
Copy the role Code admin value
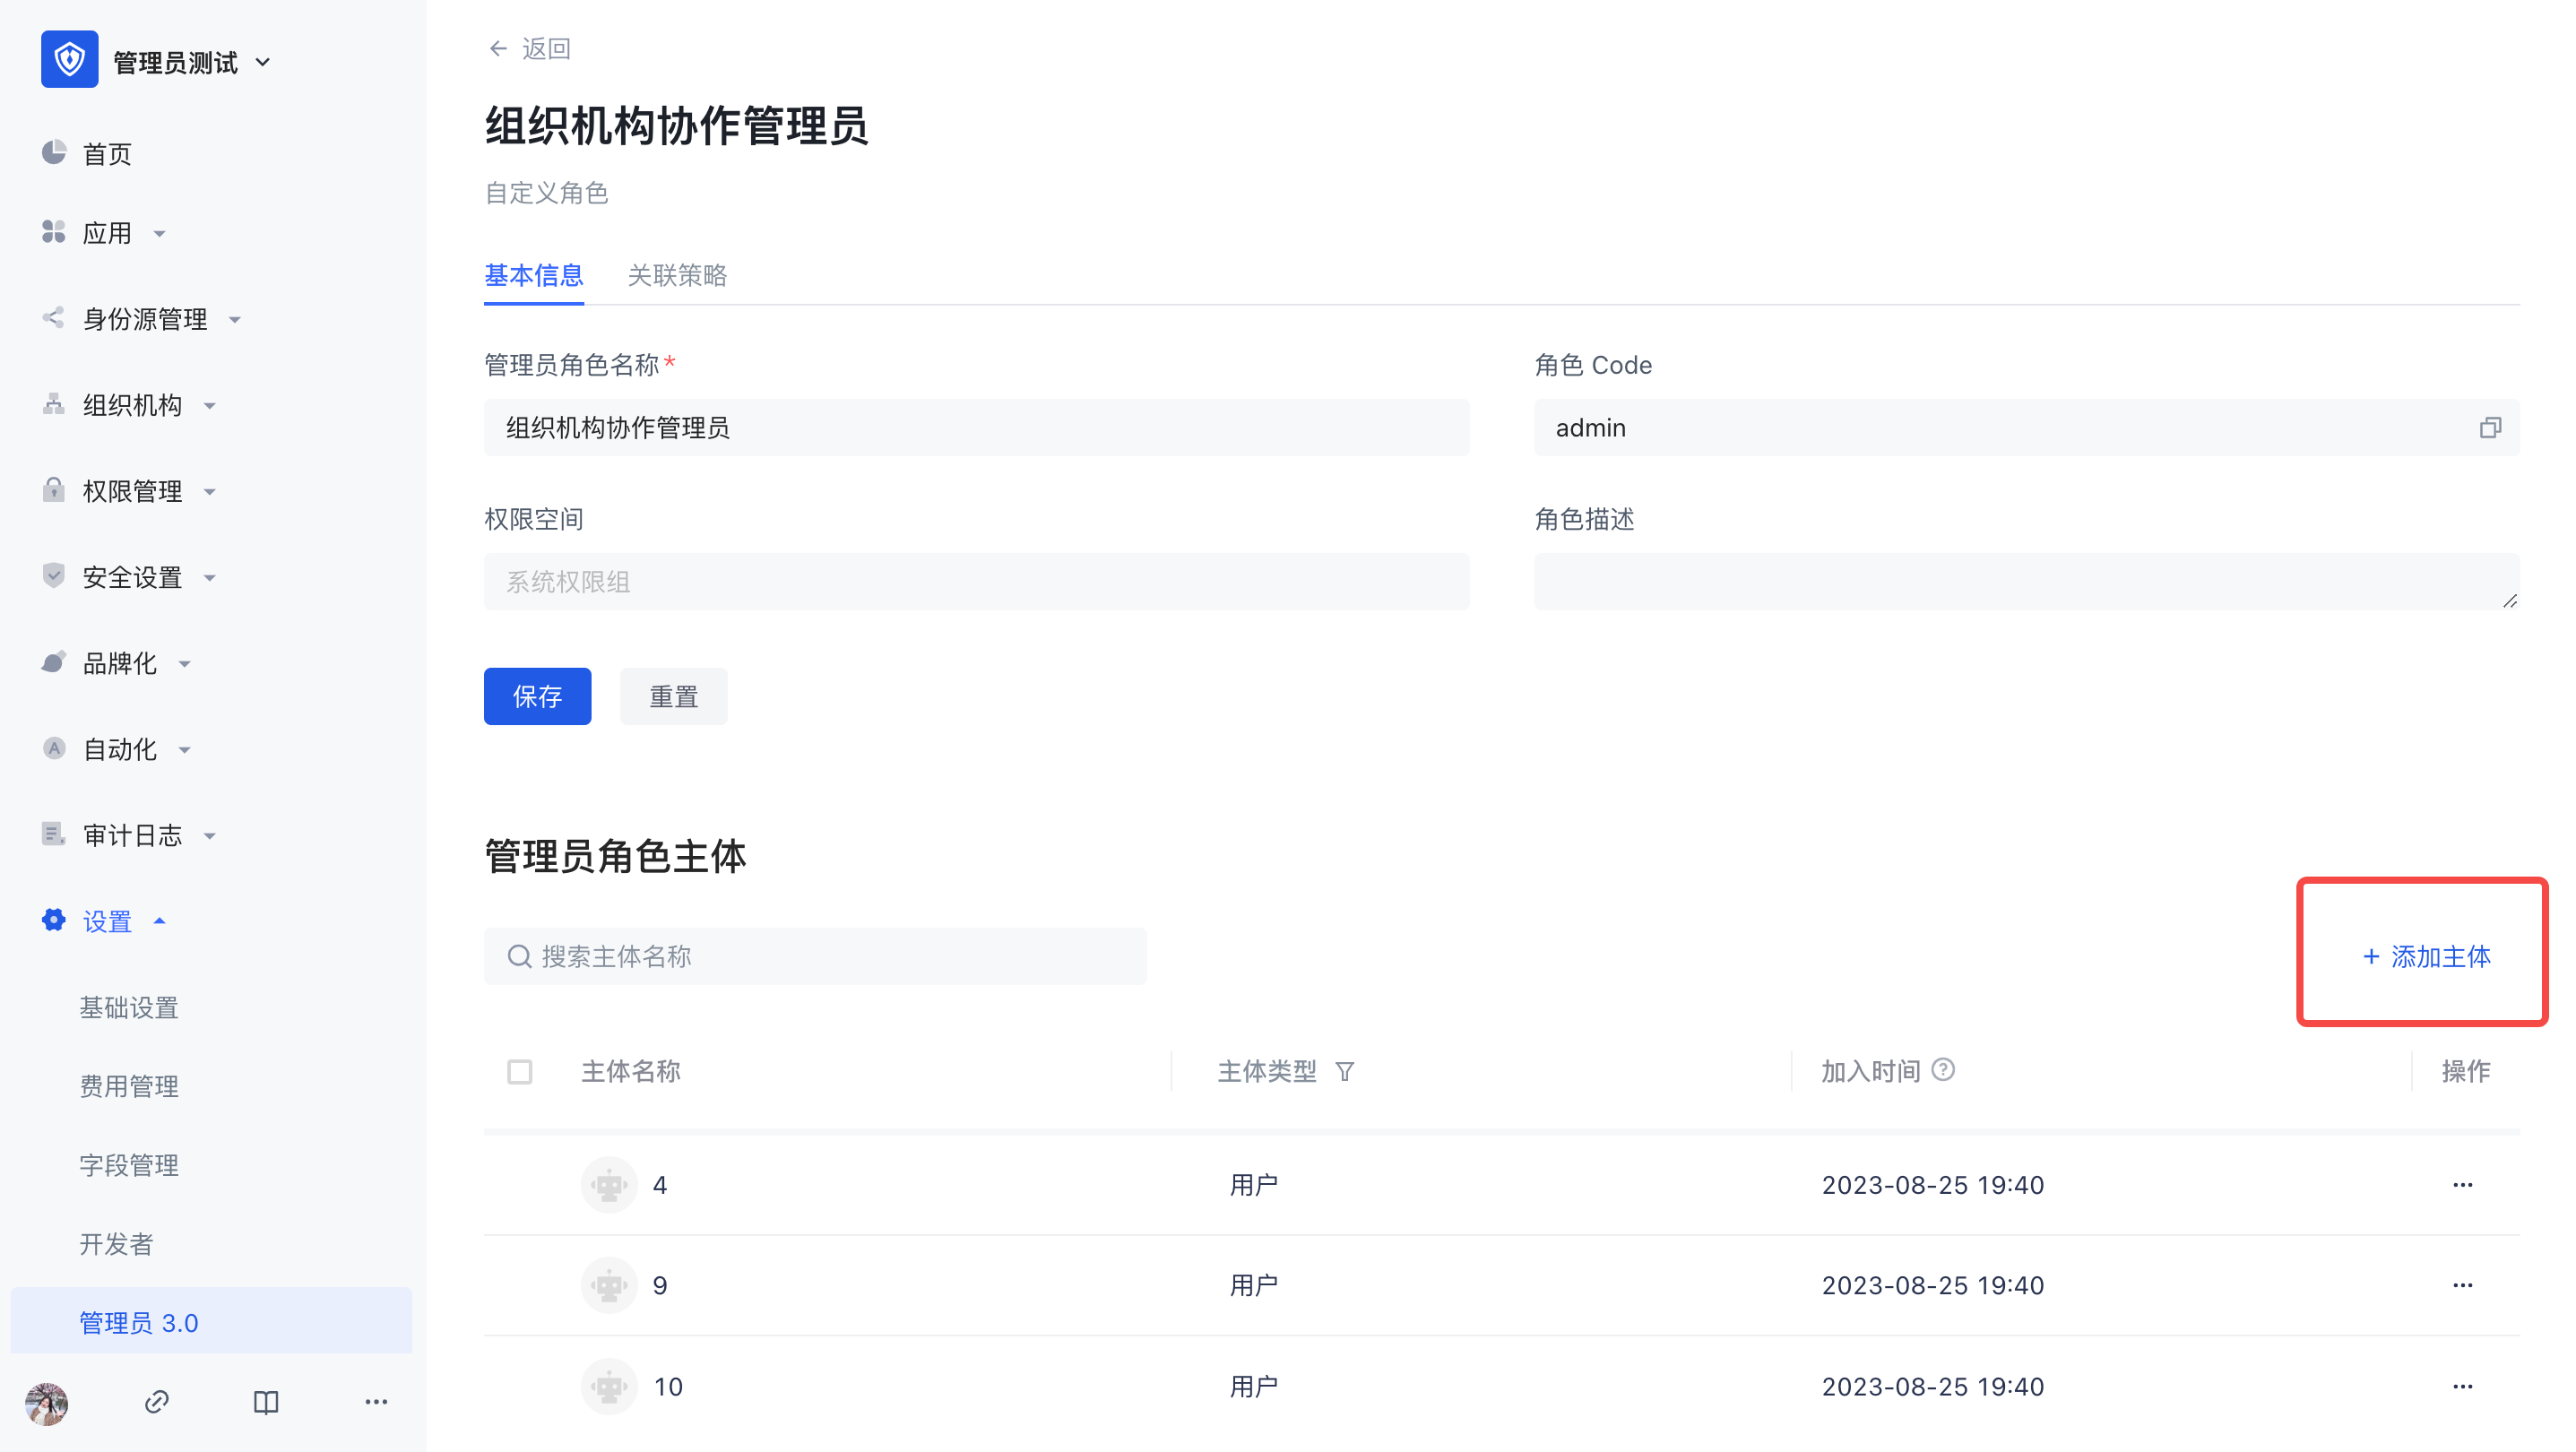click(2489, 428)
